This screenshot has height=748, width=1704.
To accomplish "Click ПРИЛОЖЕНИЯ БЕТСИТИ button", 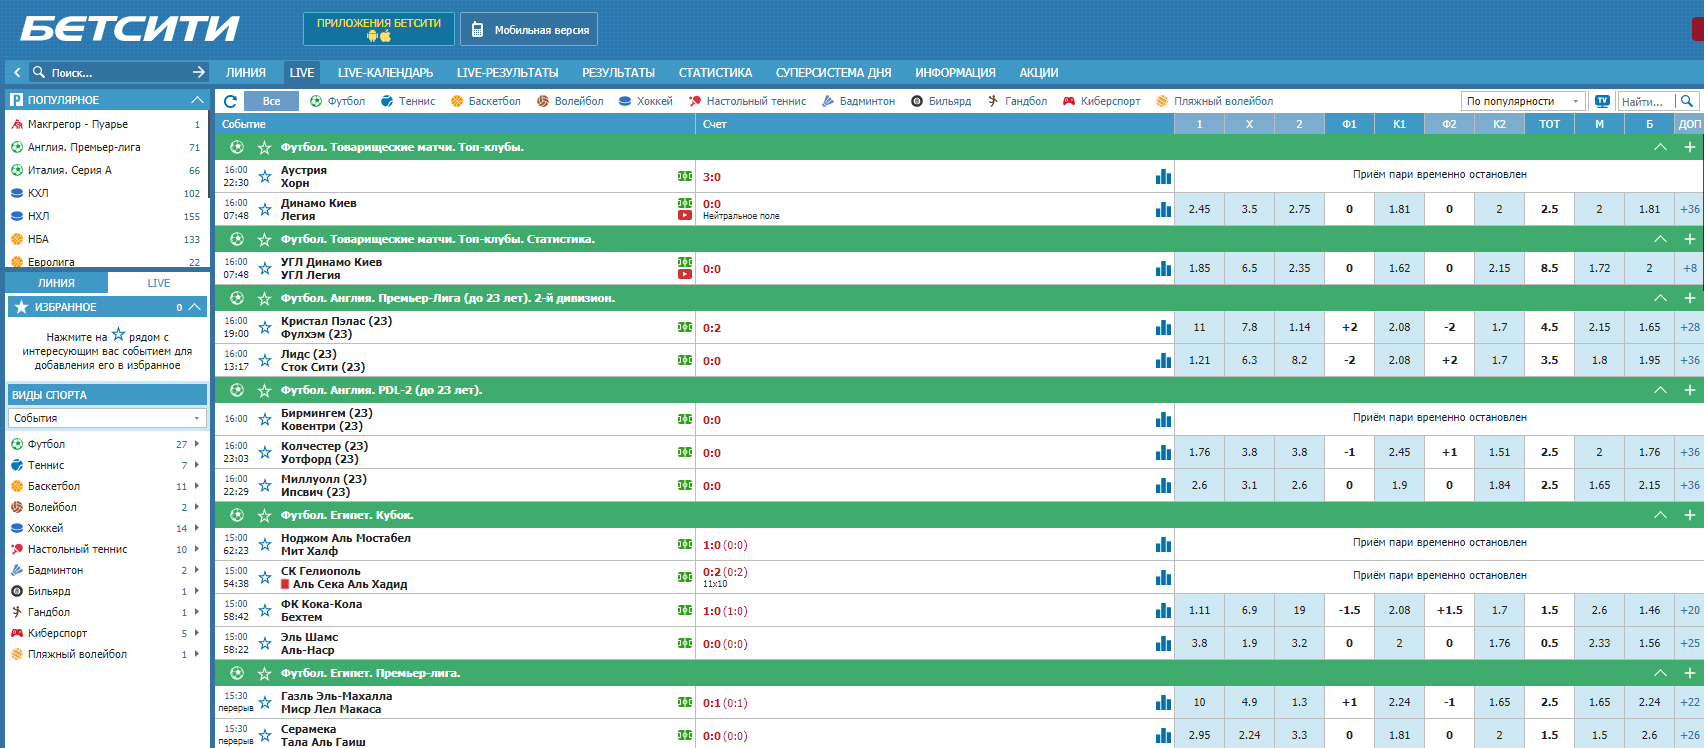I will pos(379,29).
